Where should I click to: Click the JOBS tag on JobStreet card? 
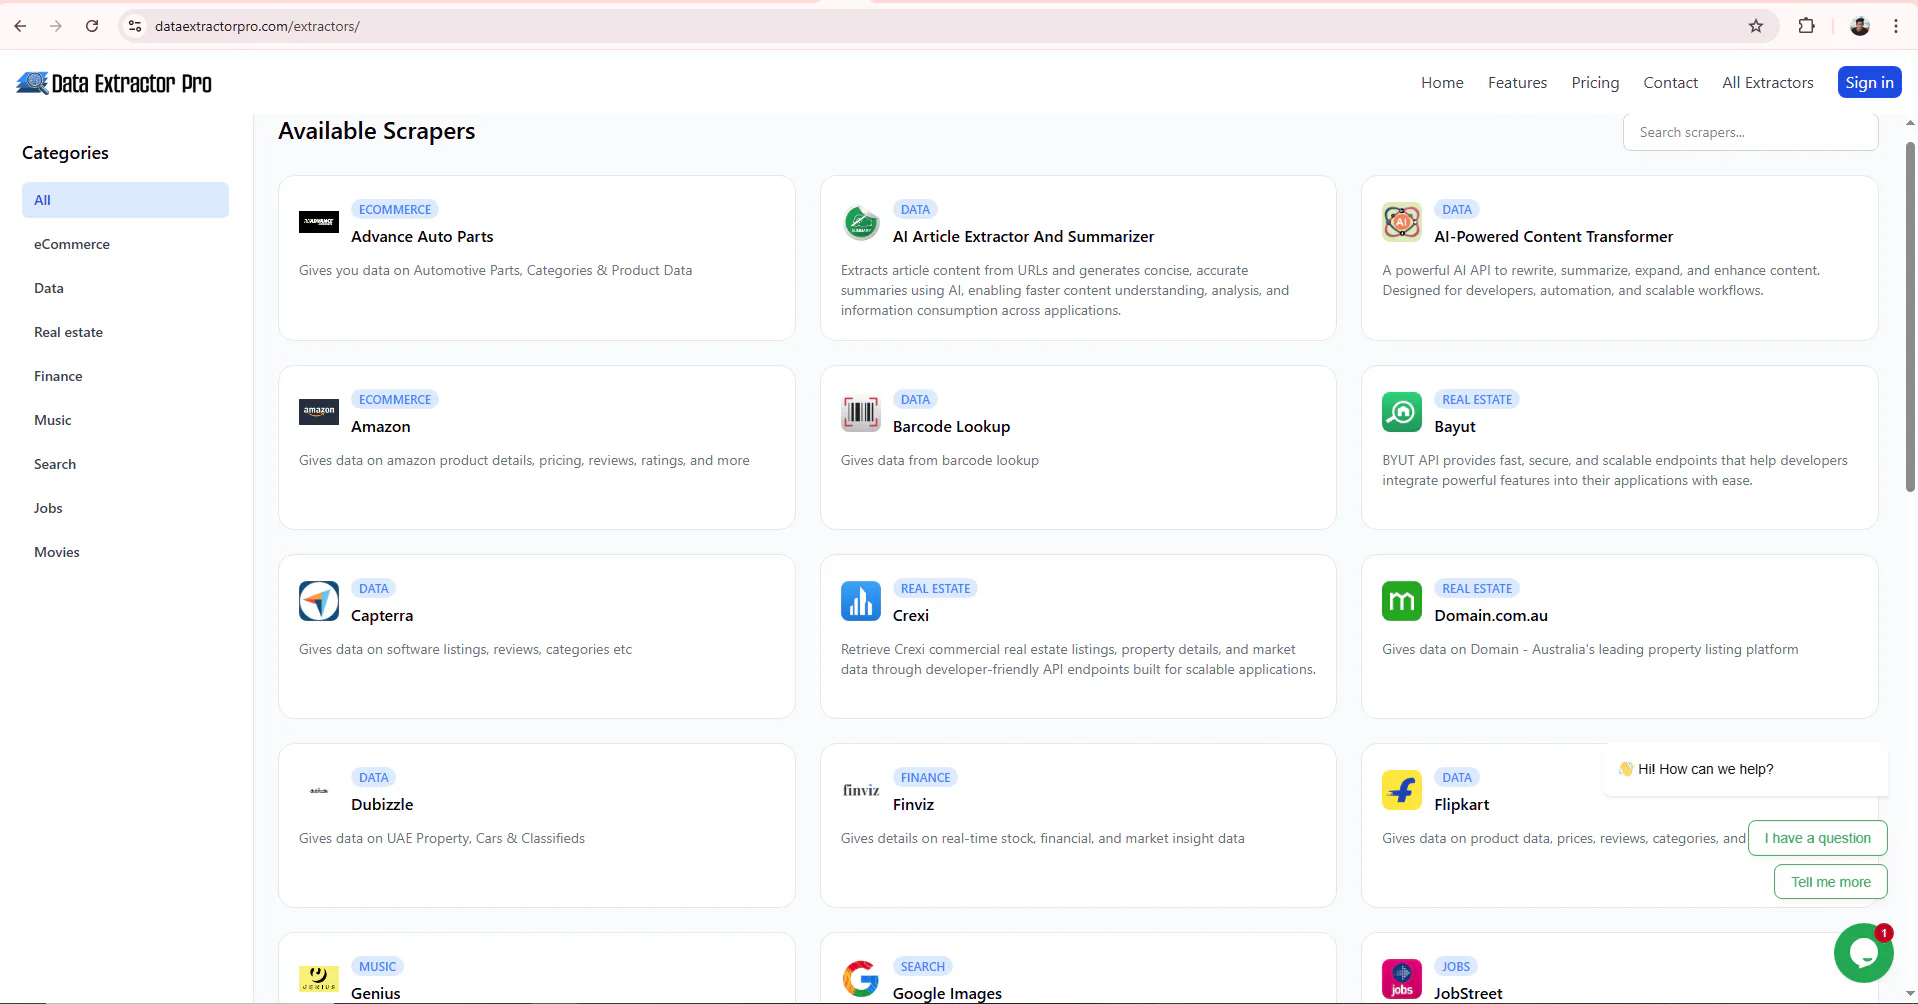pyautogui.click(x=1456, y=967)
